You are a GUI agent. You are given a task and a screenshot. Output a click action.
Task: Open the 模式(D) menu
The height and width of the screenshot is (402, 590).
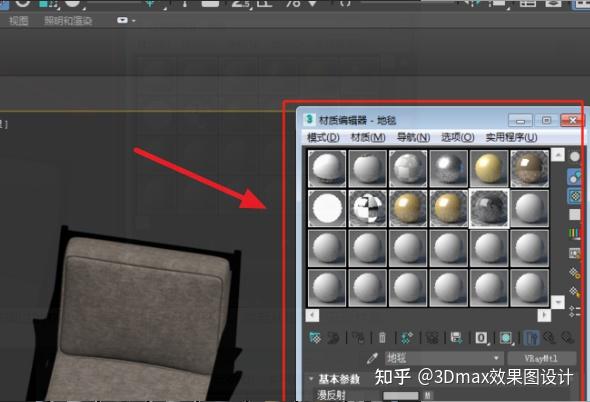click(323, 137)
